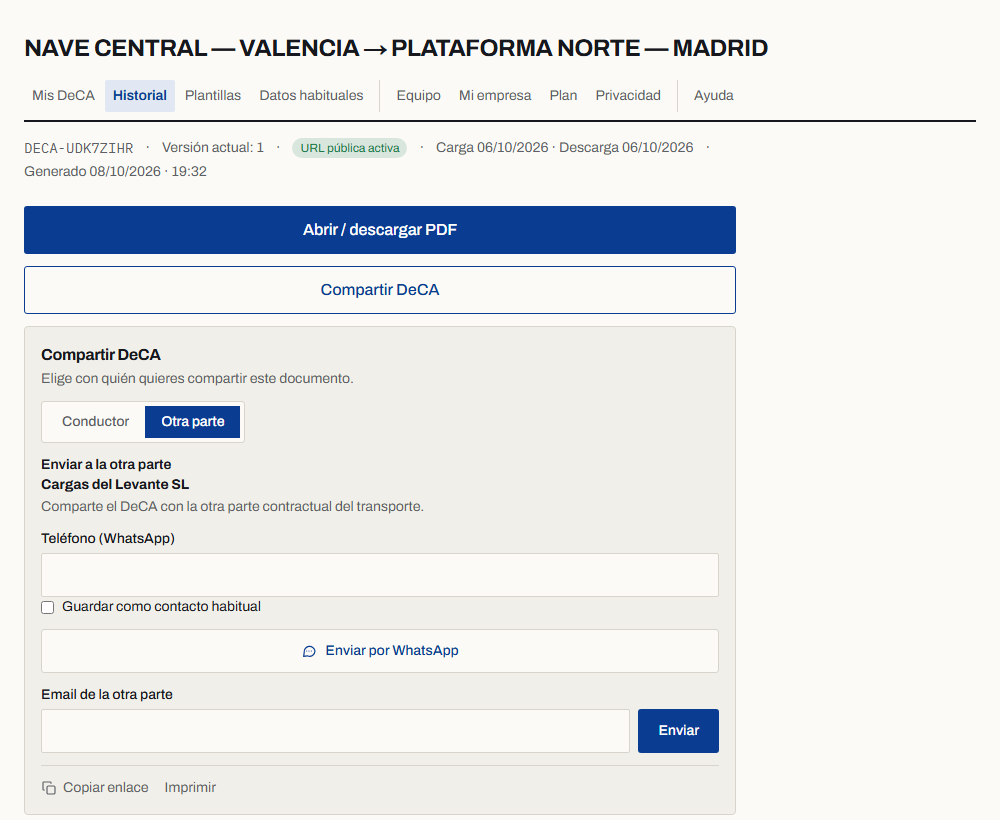Go to the Plan tab

point(563,96)
